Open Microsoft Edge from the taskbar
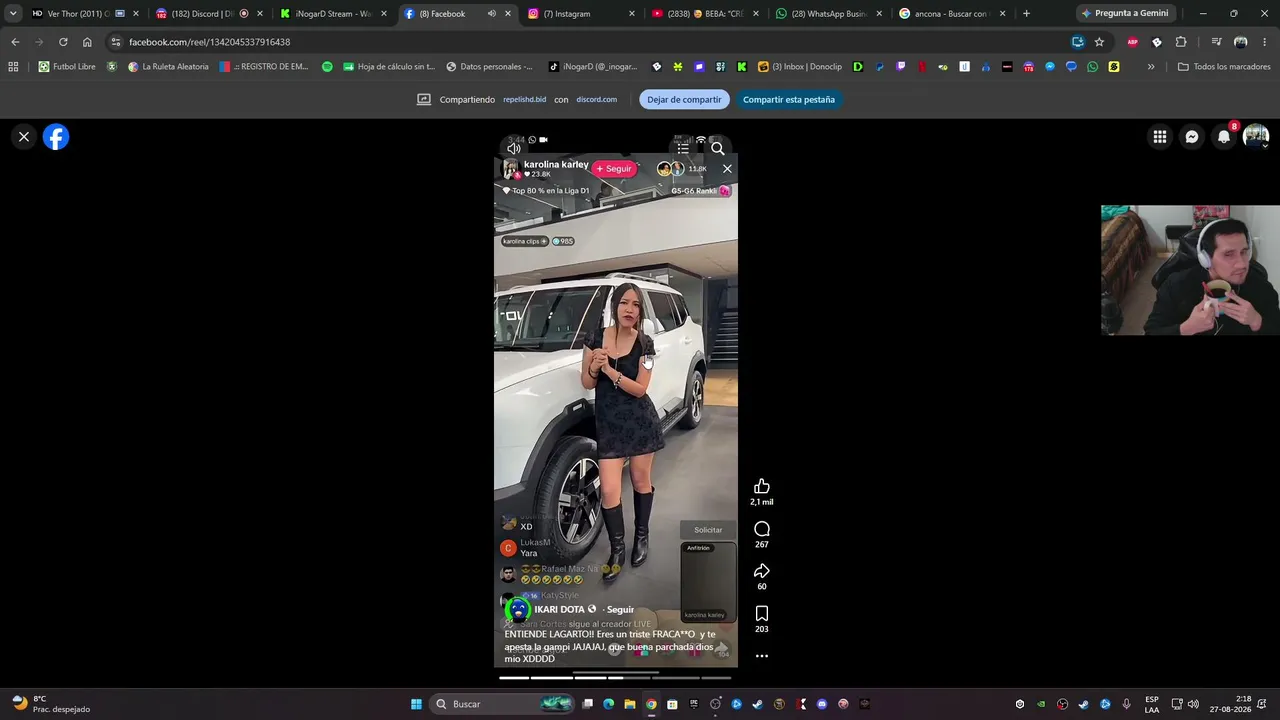Viewport: 1280px width, 720px height. click(x=608, y=704)
